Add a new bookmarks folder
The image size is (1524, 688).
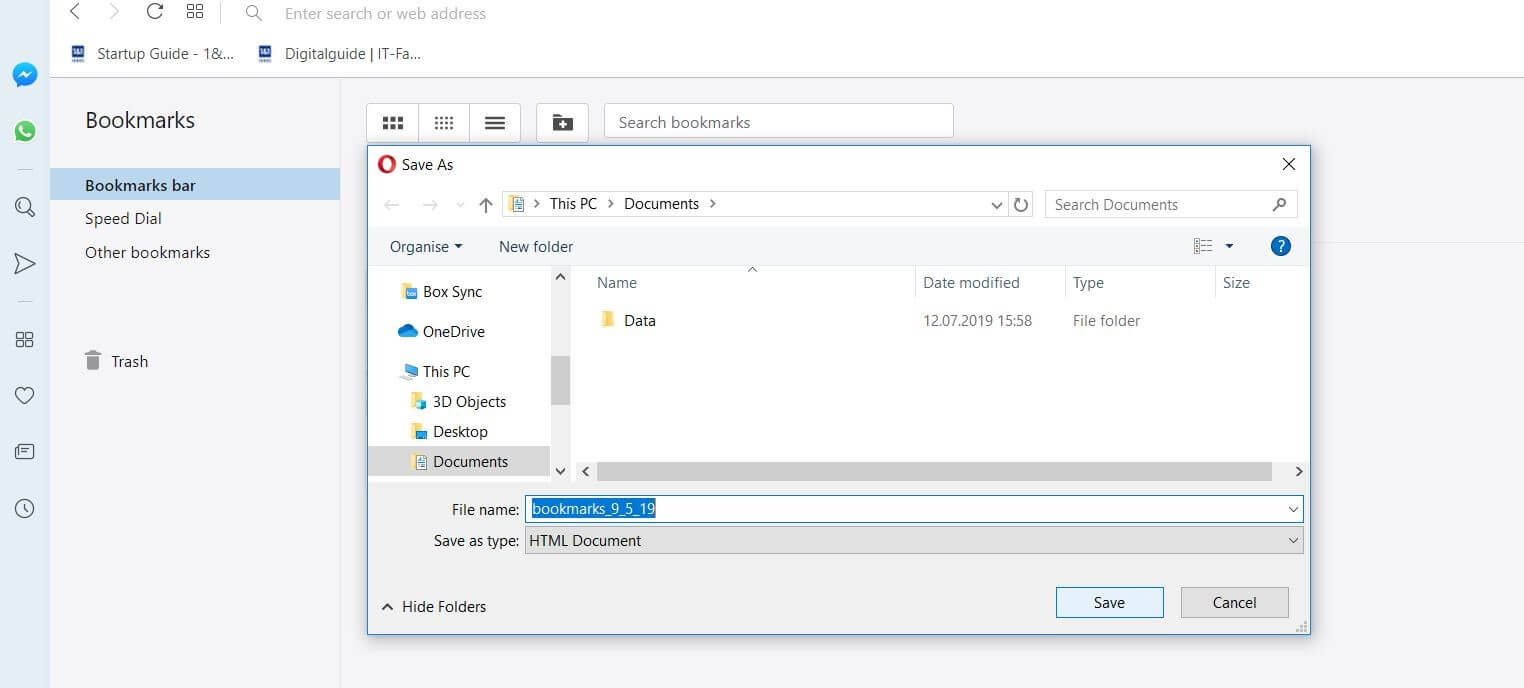562,123
